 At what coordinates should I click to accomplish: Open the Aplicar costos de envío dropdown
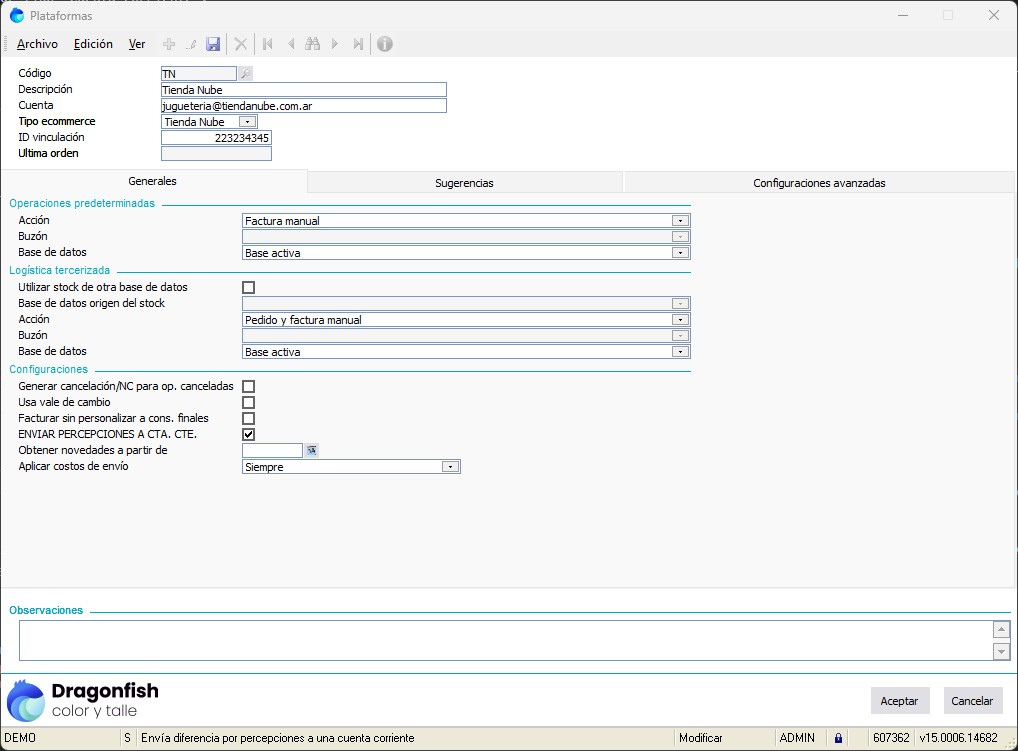coord(450,467)
